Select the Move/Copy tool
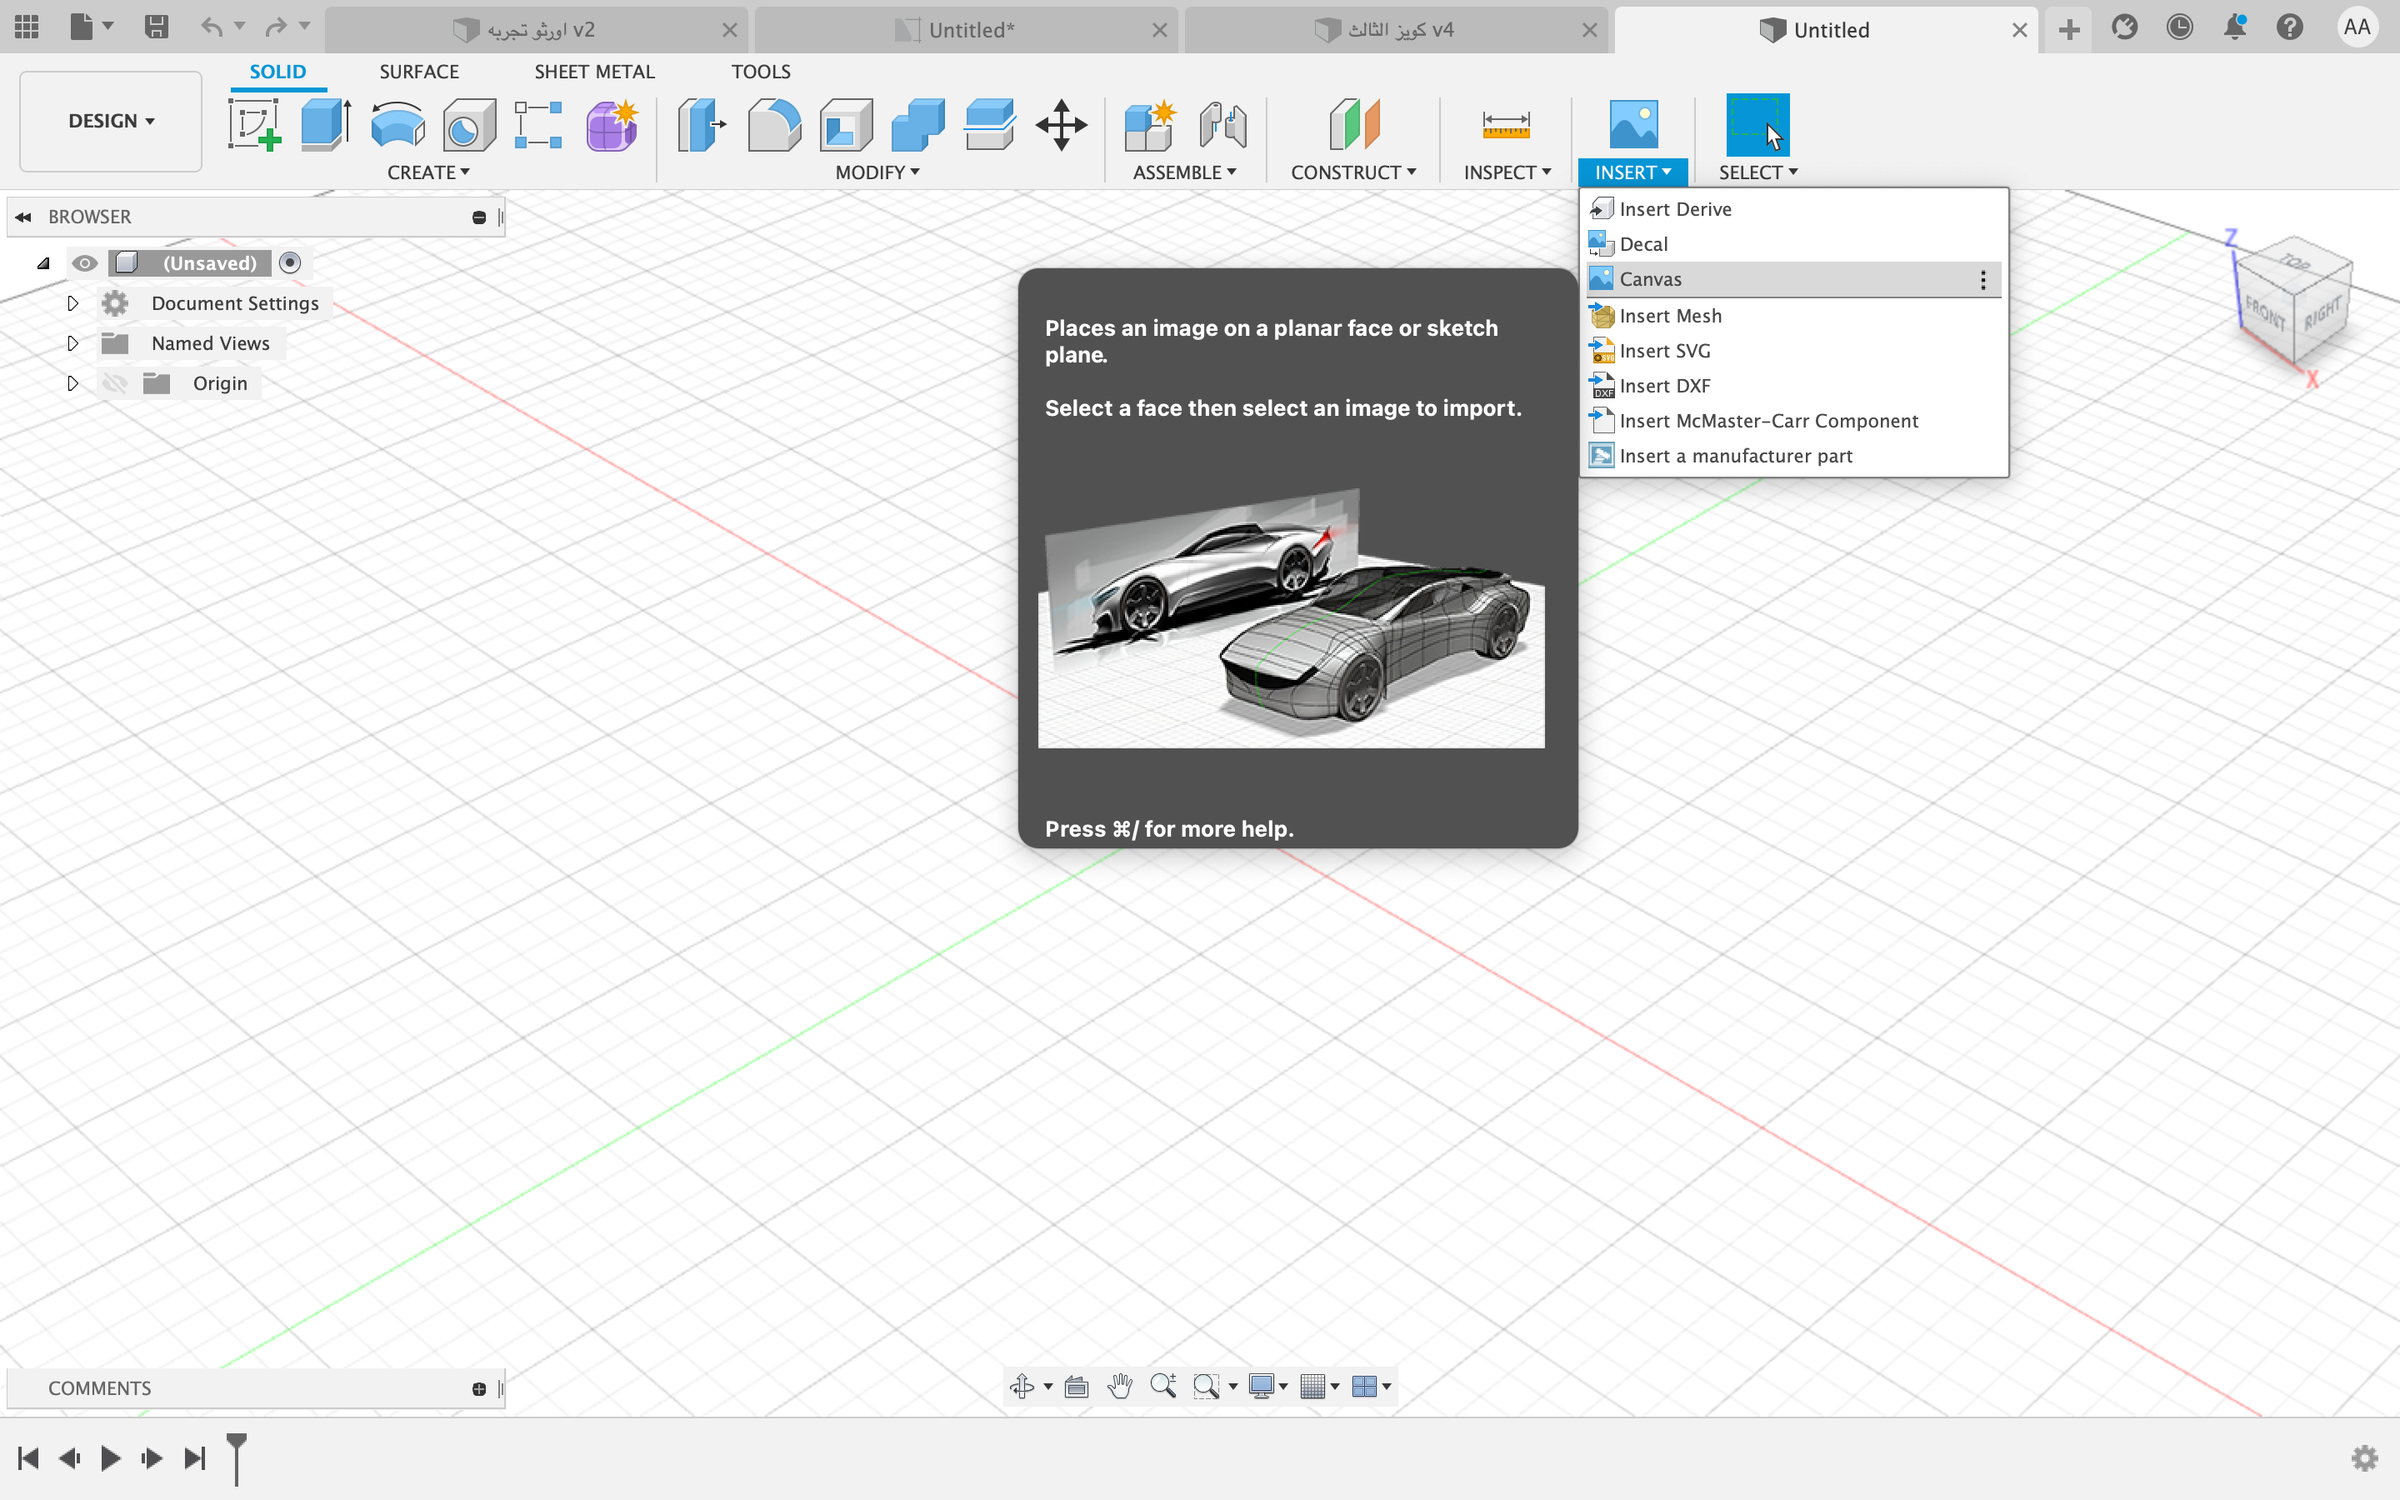Screen dimensions: 2400x1500 coord(1061,125)
